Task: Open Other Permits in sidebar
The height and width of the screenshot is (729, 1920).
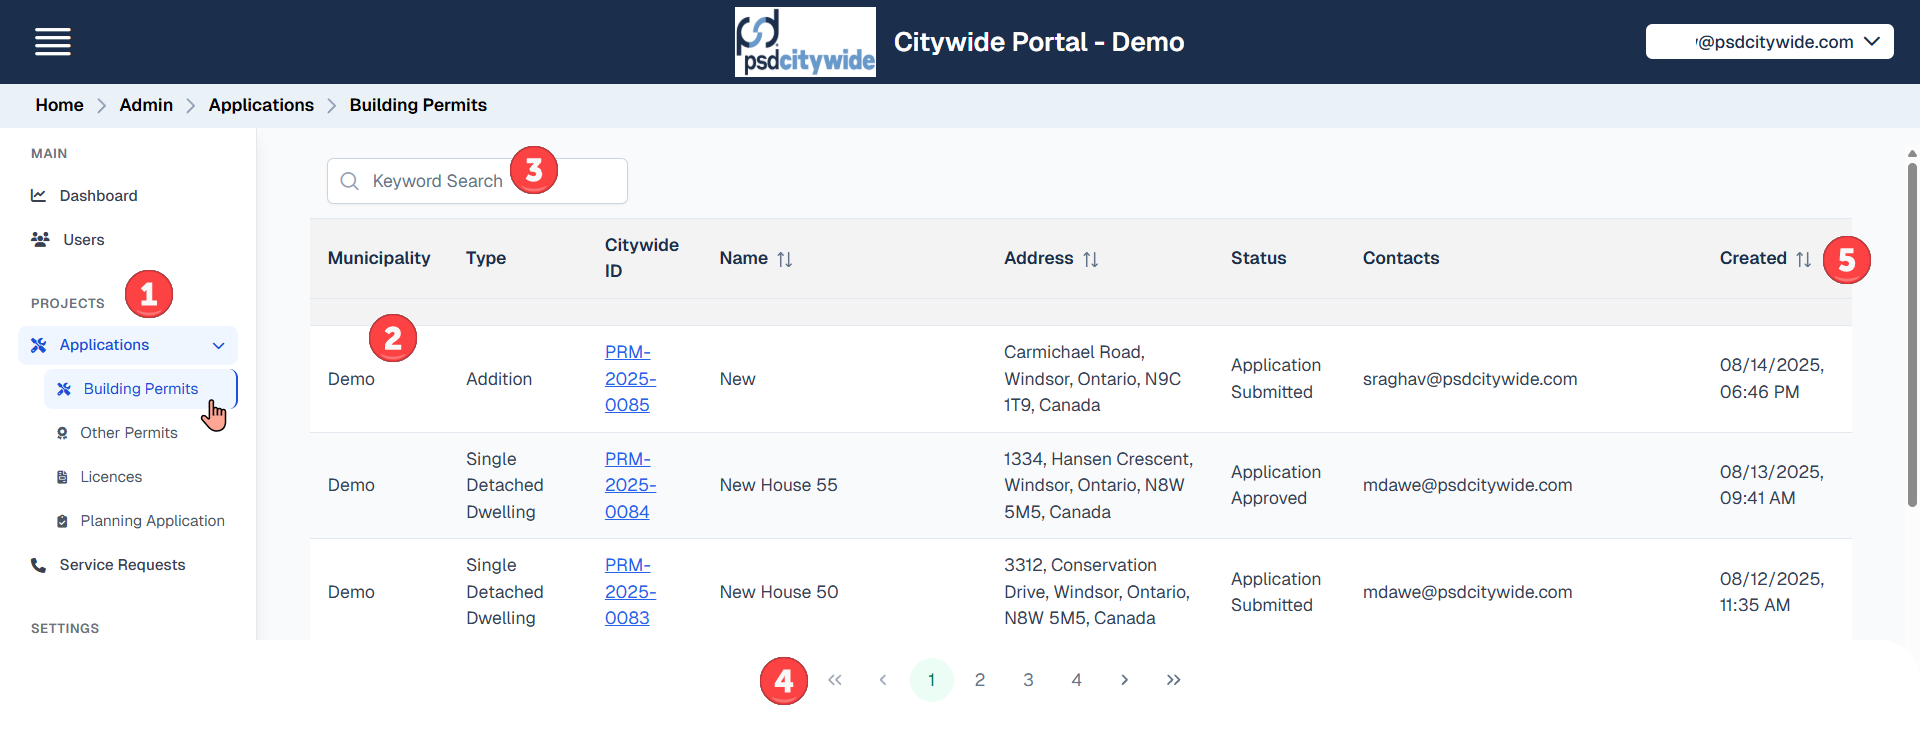Action: [x=128, y=433]
